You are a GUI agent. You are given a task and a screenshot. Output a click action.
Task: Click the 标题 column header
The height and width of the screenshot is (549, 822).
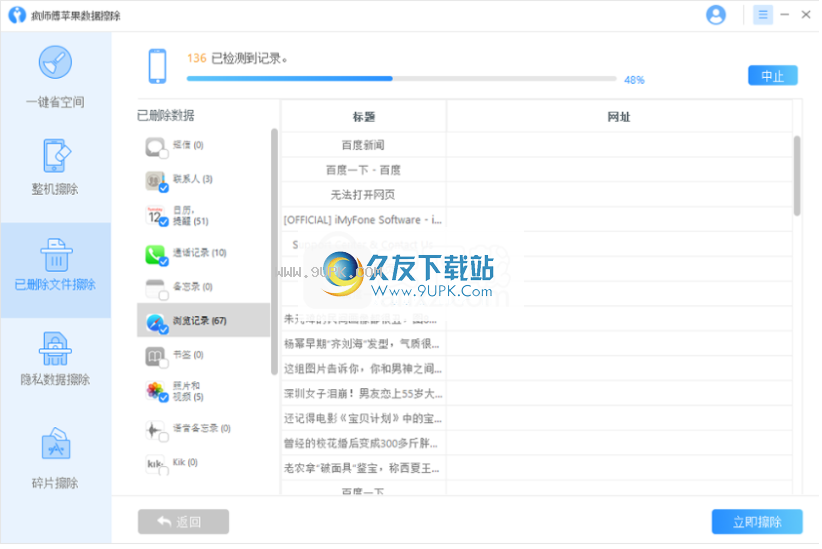coord(365,117)
